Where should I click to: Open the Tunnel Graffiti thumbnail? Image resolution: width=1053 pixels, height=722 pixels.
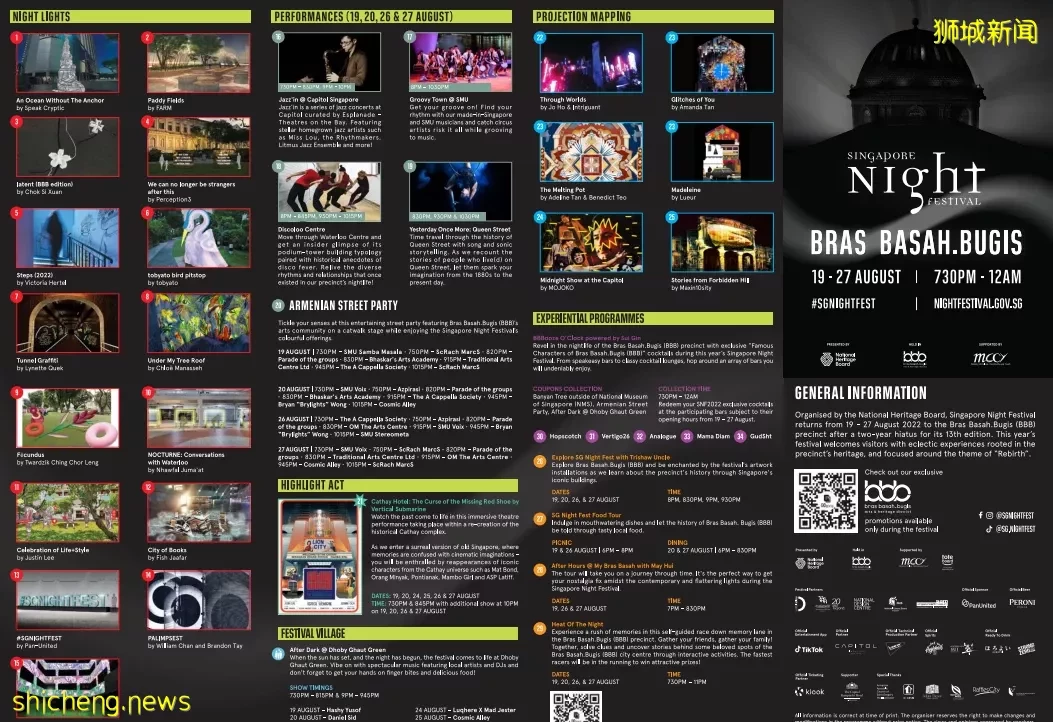pos(67,323)
